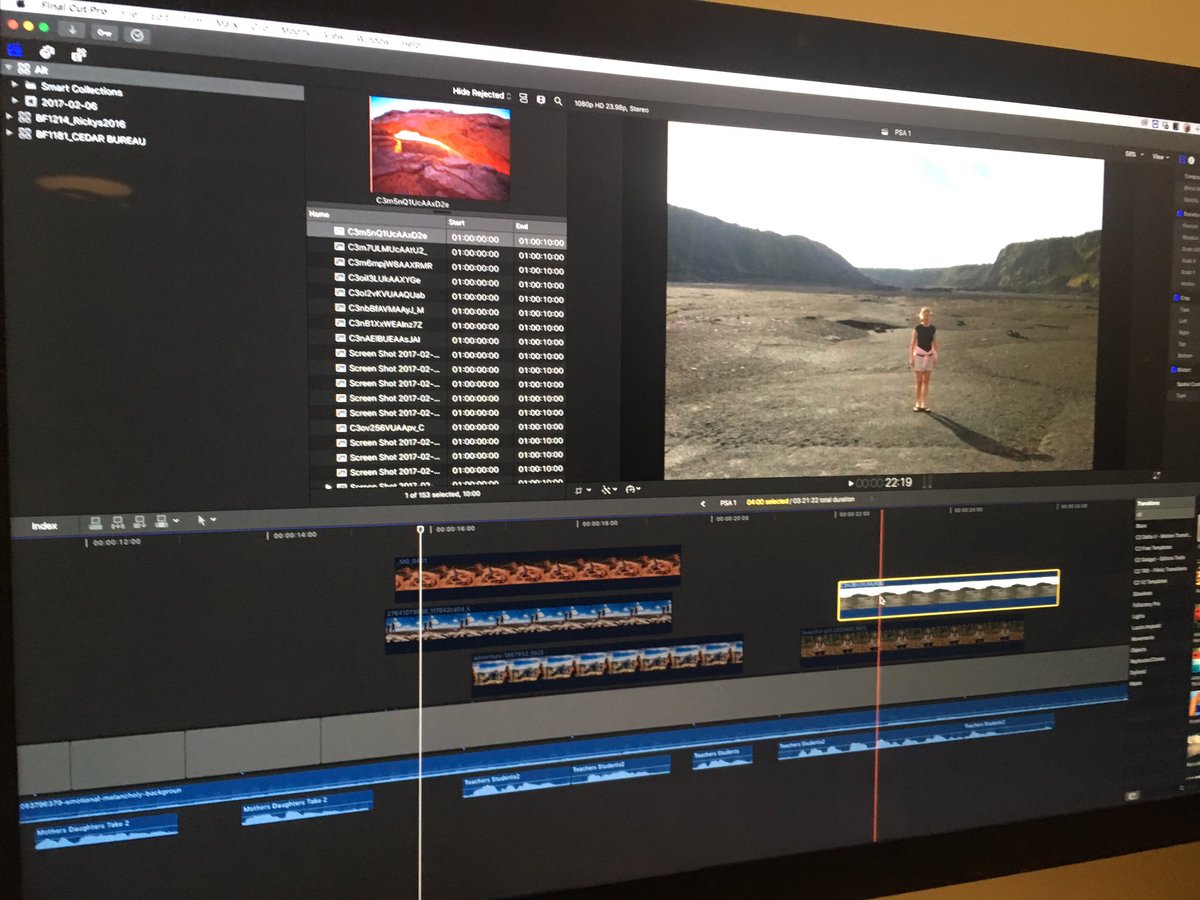Toggle the Transform checkbox in inspector
Screen dimensions: 1200x900
(1180, 214)
